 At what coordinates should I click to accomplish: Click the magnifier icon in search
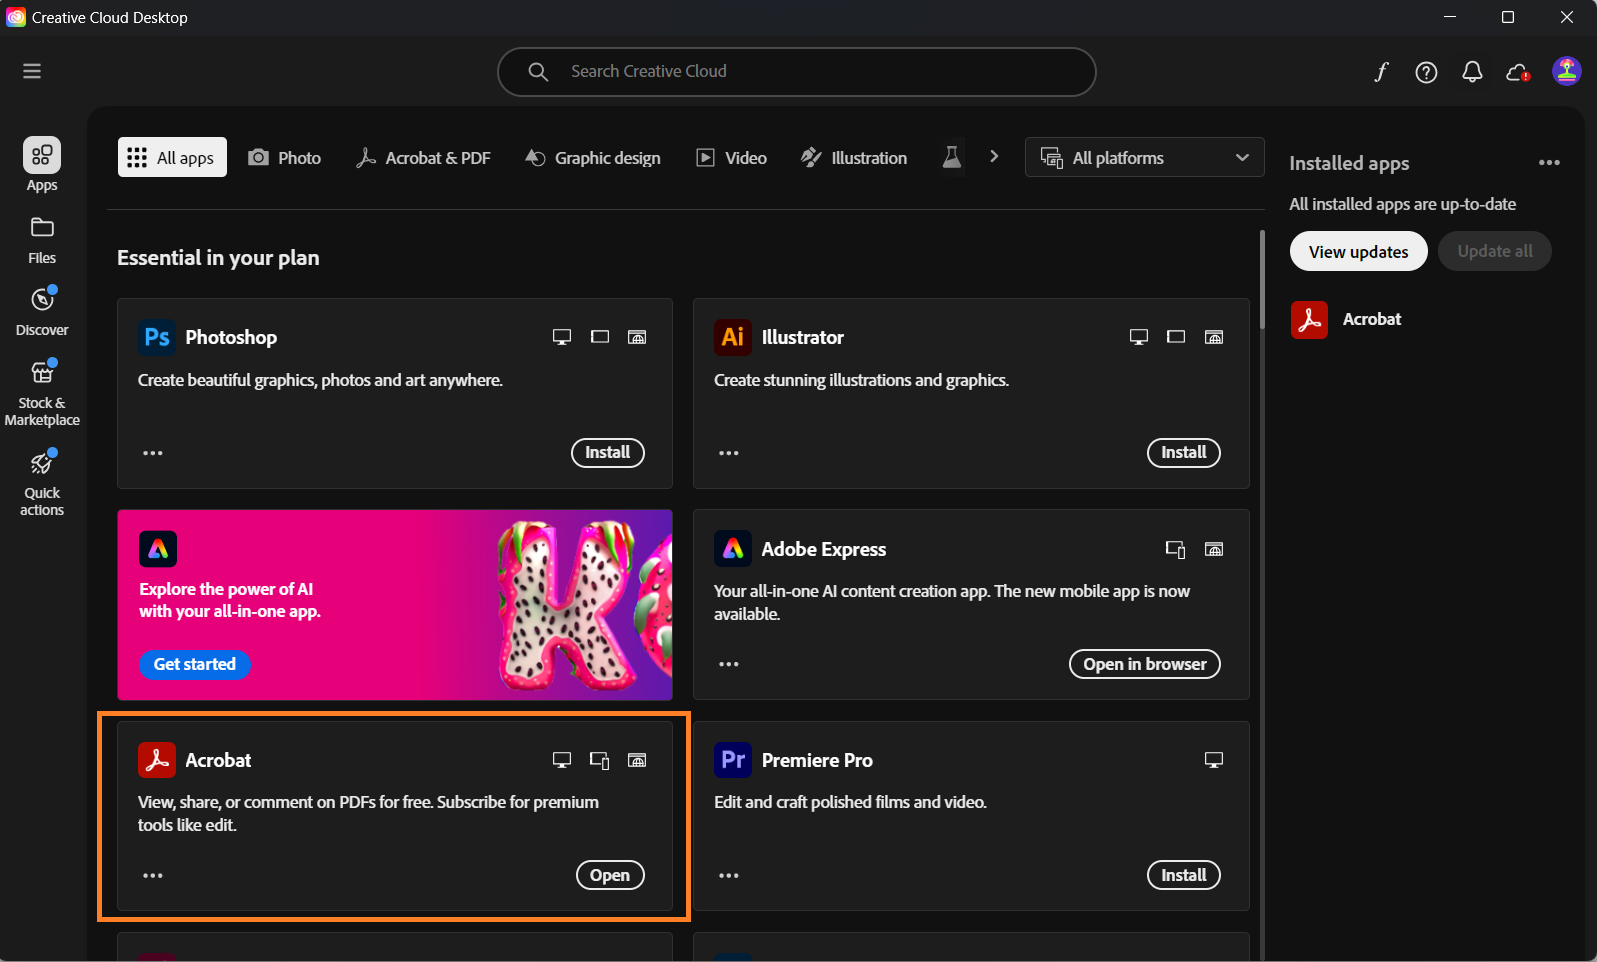pyautogui.click(x=538, y=72)
